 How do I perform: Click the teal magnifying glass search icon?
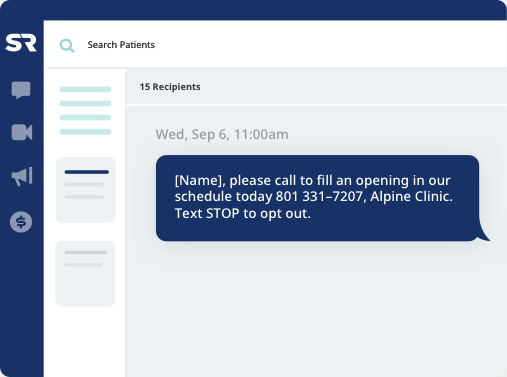click(x=67, y=46)
